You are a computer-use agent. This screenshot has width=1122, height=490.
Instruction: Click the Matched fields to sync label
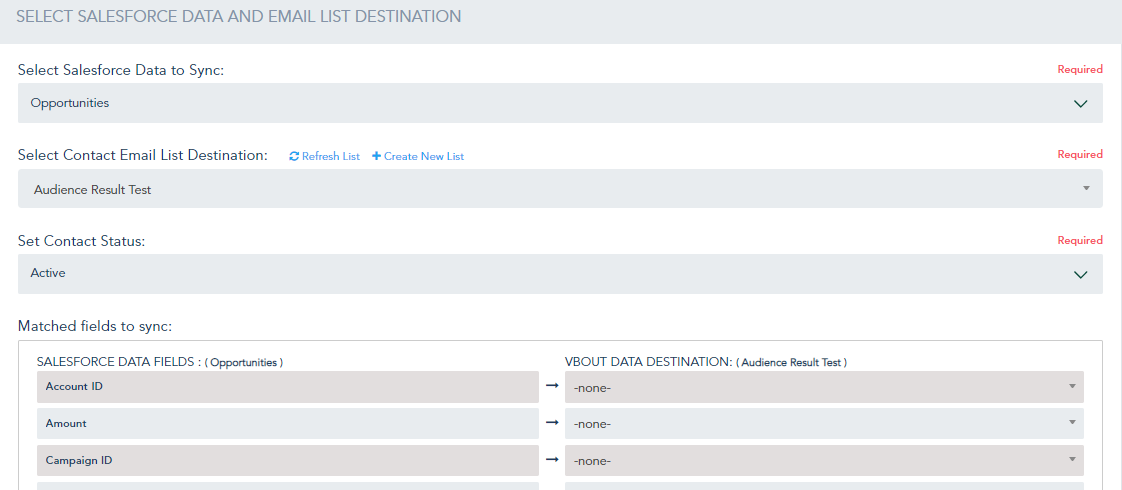point(95,326)
